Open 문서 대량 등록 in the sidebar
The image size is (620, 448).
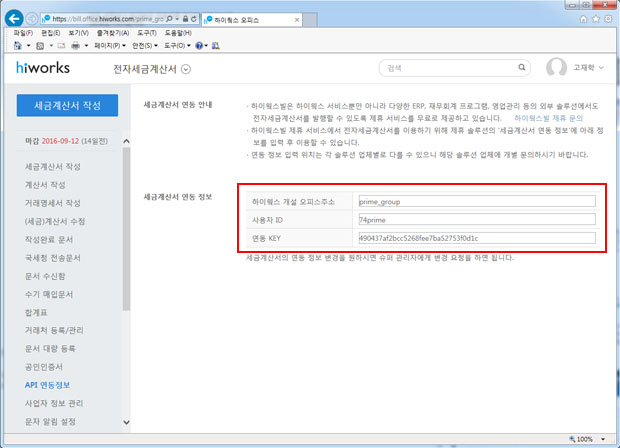tap(50, 348)
